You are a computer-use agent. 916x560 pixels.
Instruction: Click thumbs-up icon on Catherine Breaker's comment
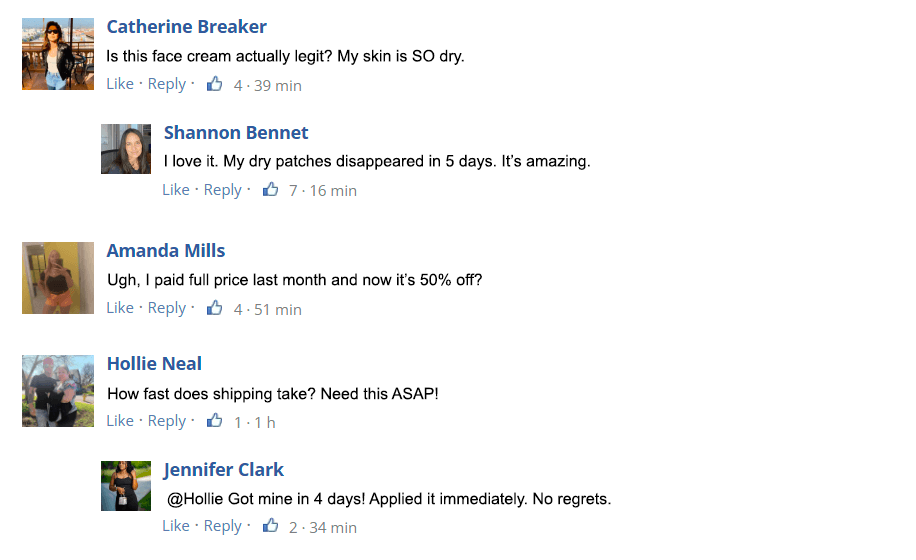coord(214,84)
